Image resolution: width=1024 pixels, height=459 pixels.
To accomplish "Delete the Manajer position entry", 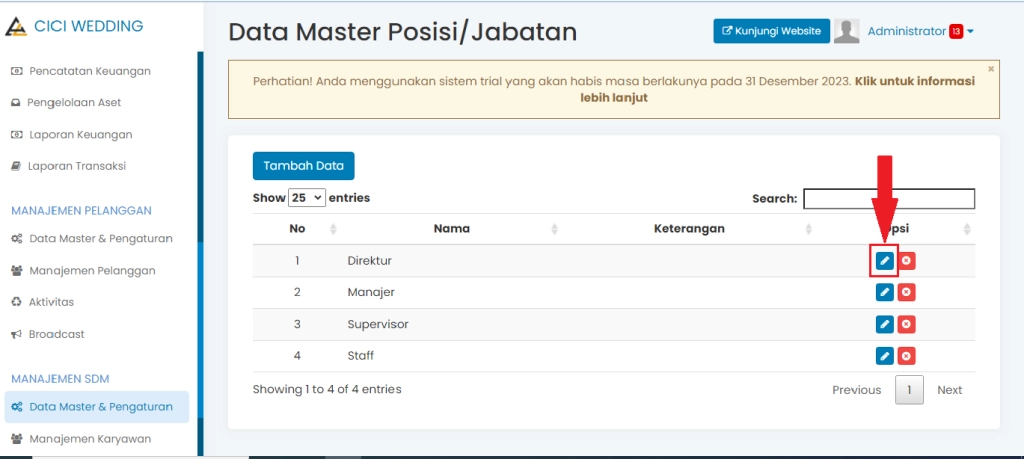I will pyautogui.click(x=906, y=292).
